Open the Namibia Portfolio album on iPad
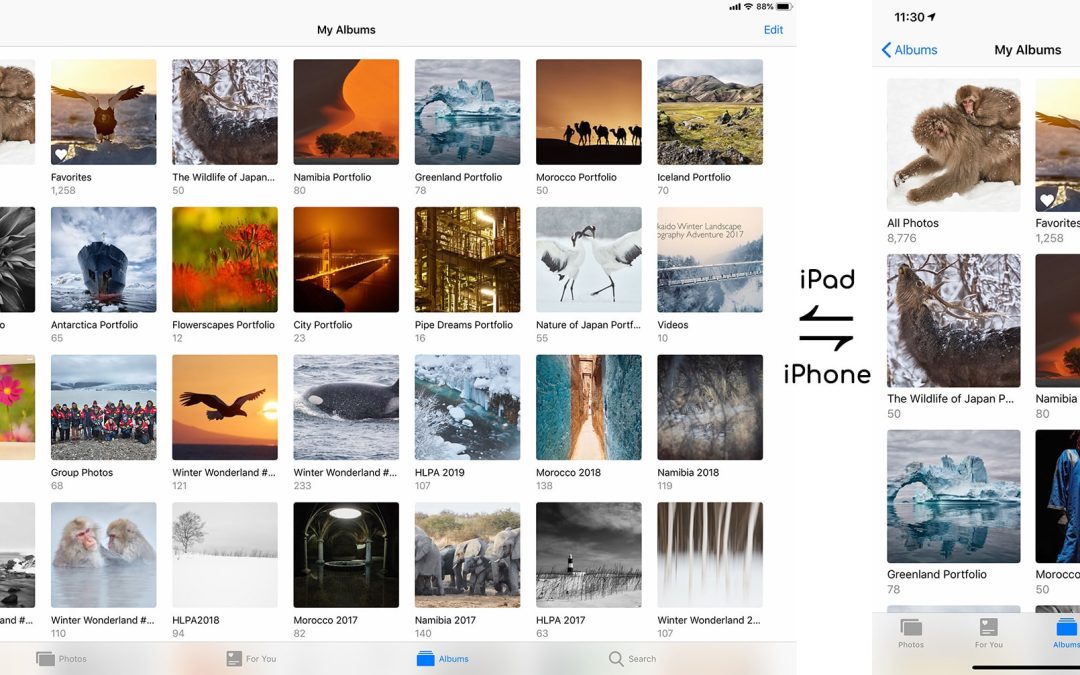The height and width of the screenshot is (675, 1080). click(346, 112)
